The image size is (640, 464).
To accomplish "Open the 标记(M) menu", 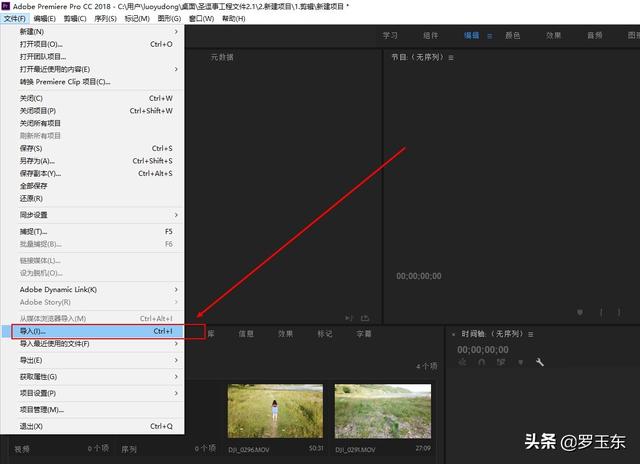I will click(x=137, y=18).
